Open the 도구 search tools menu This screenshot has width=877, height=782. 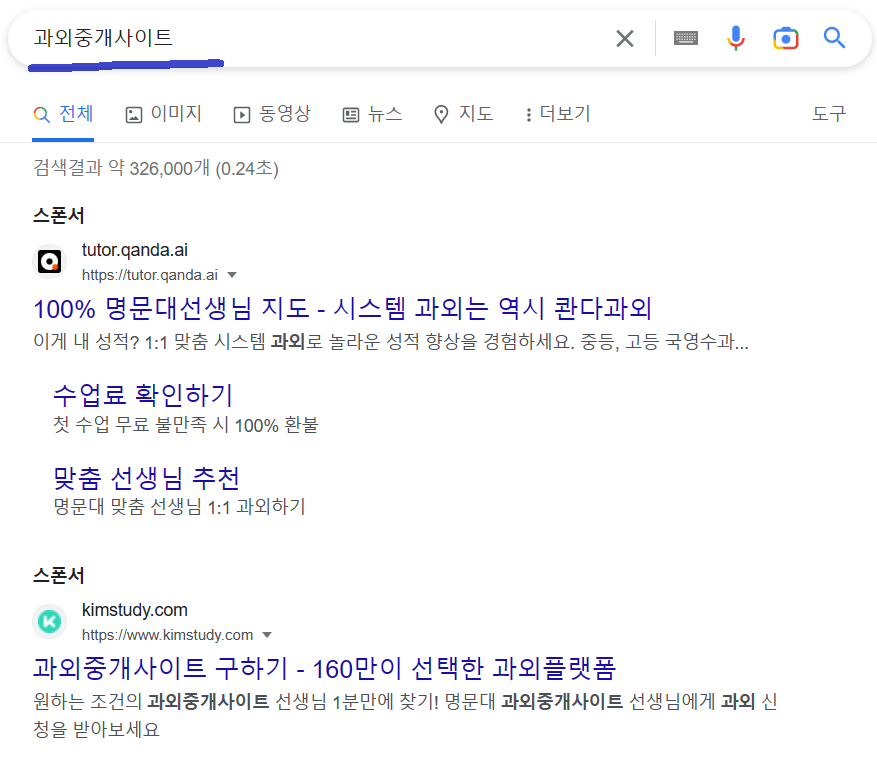click(829, 114)
